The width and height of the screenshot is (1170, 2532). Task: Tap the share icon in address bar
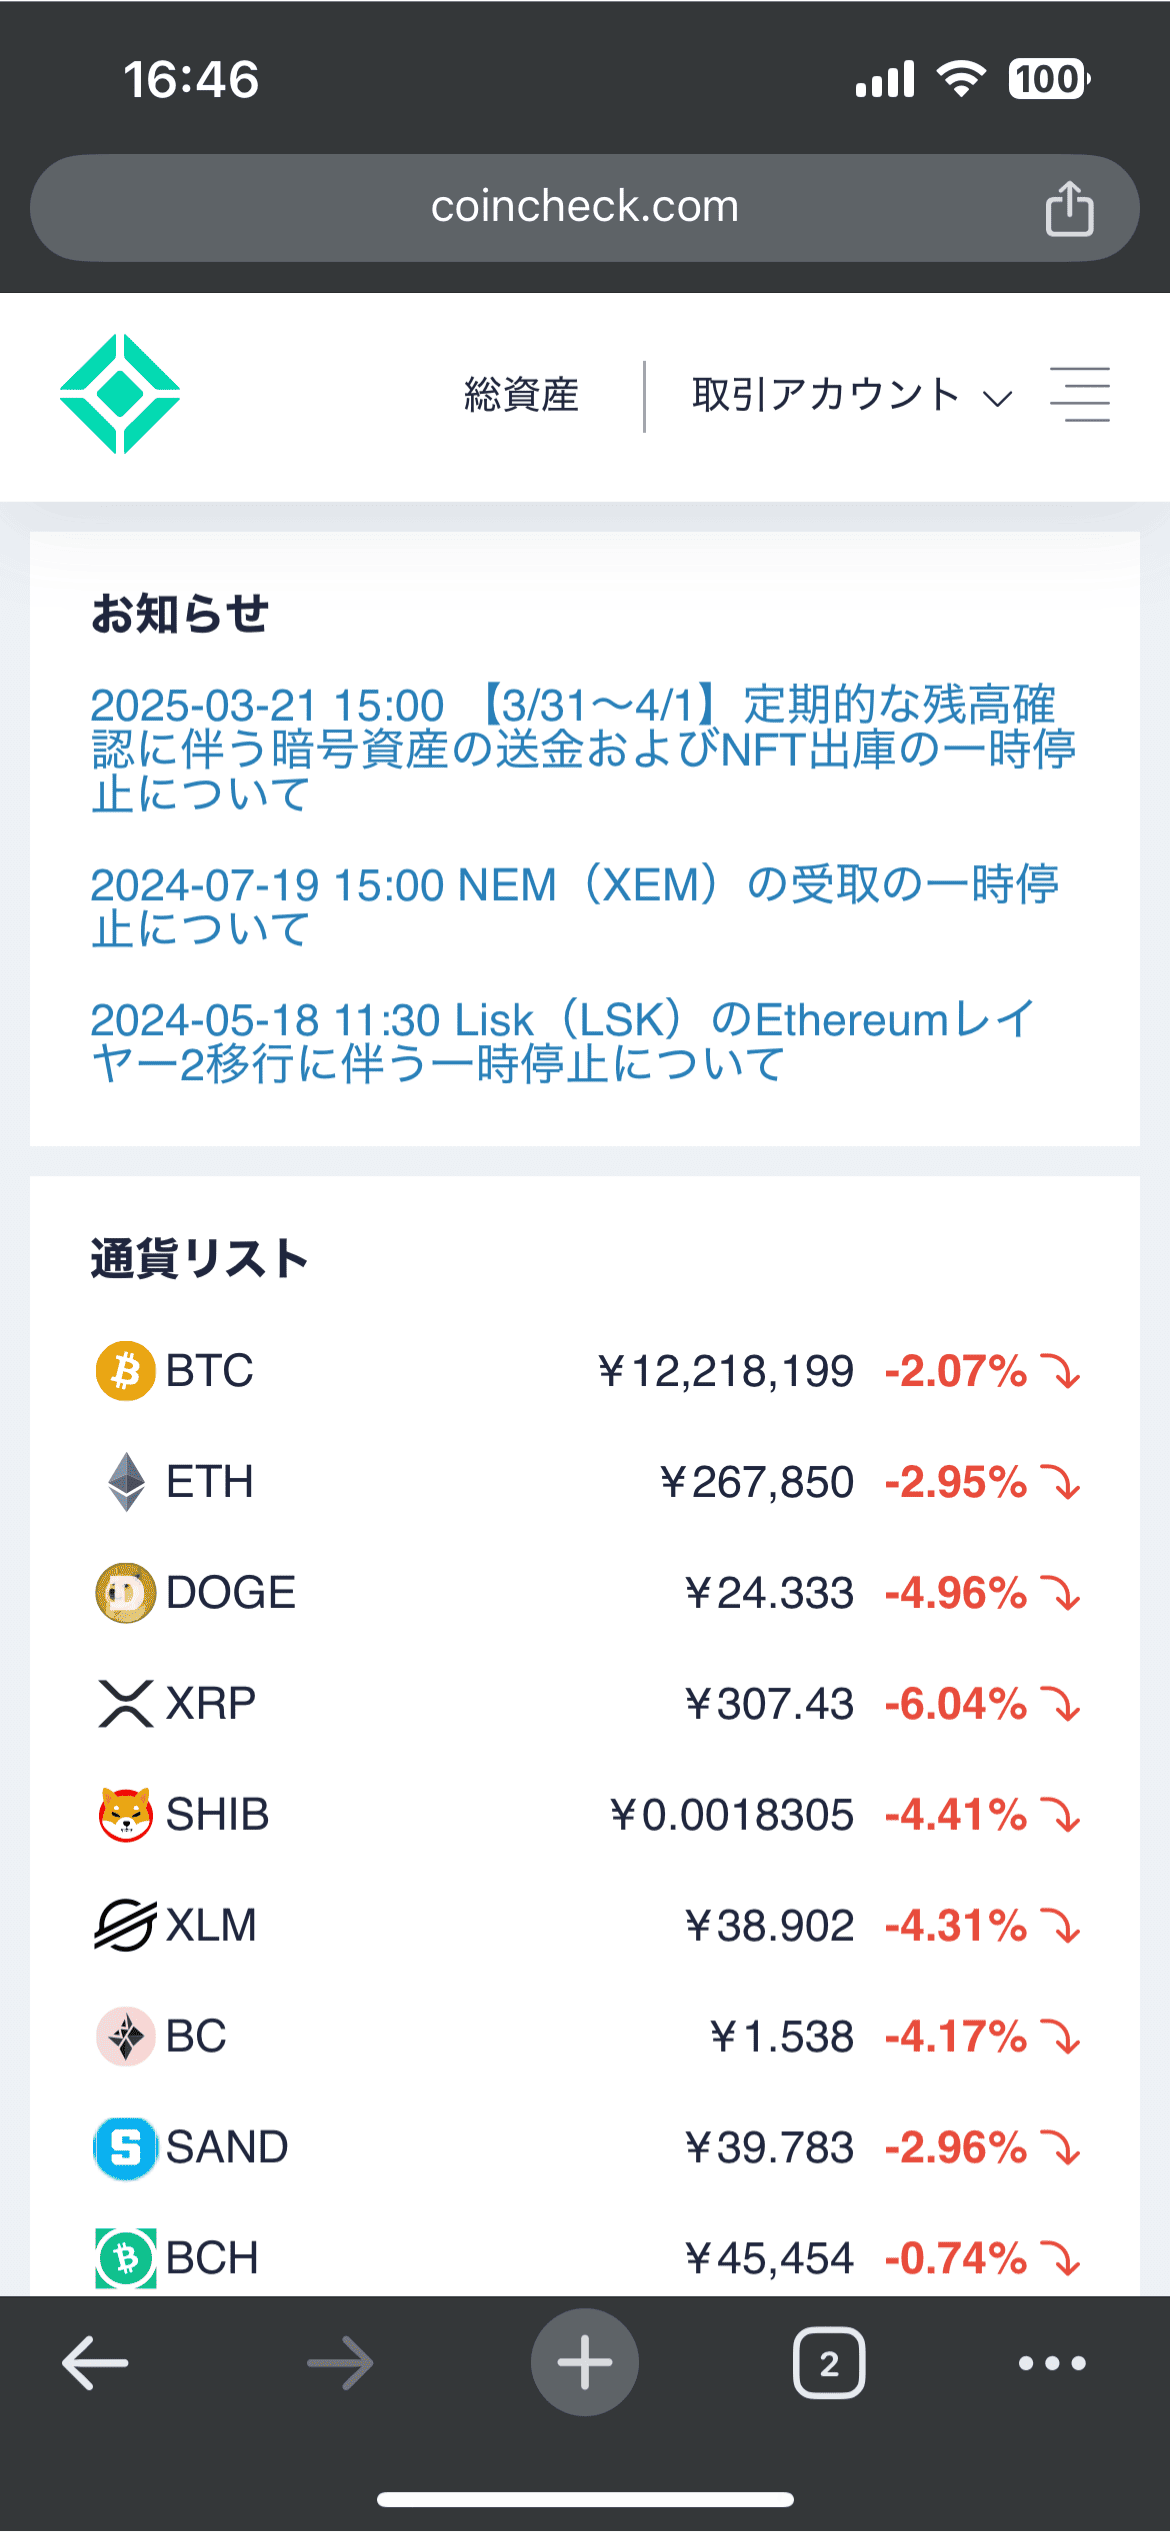point(1069,208)
